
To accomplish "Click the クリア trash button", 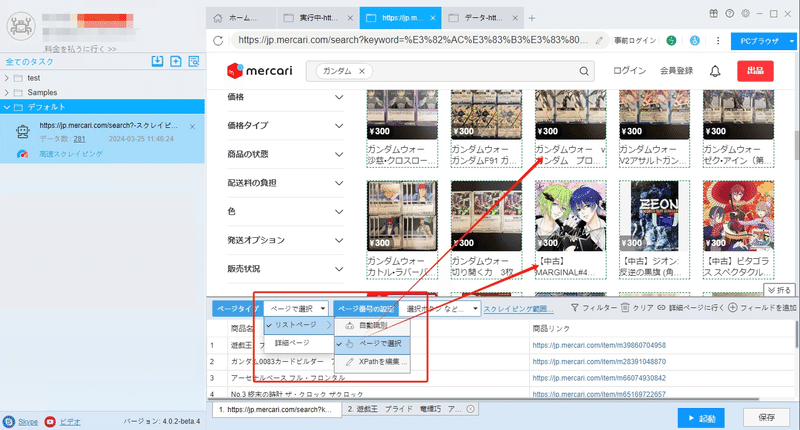I will [637, 308].
